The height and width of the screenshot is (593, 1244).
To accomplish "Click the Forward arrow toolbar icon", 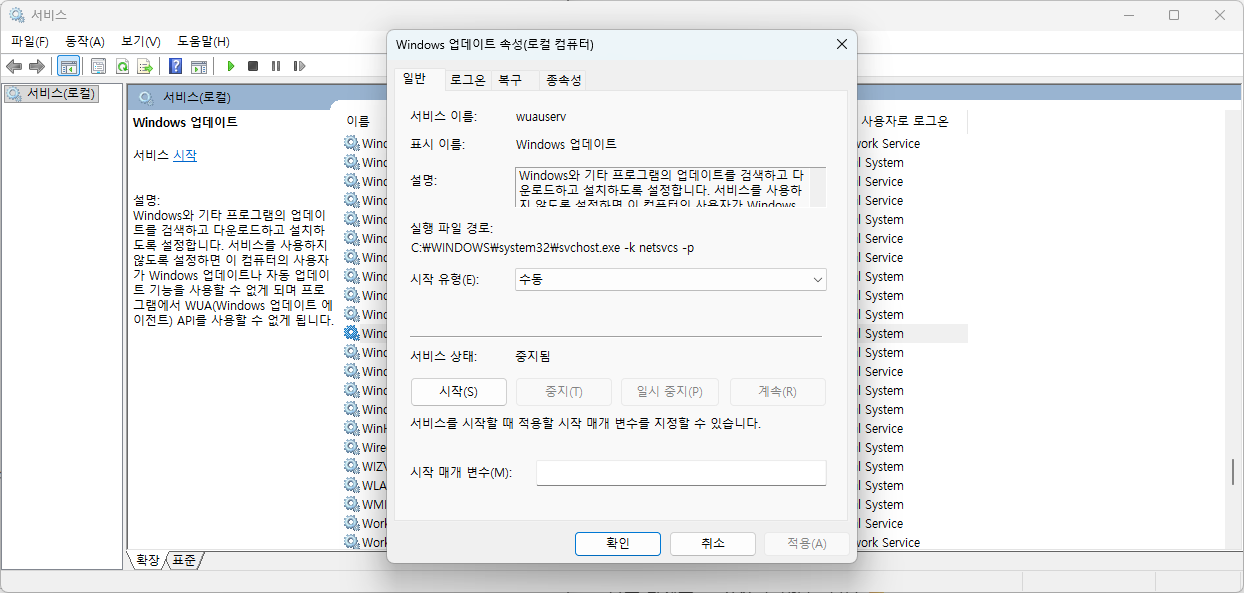I will point(37,66).
